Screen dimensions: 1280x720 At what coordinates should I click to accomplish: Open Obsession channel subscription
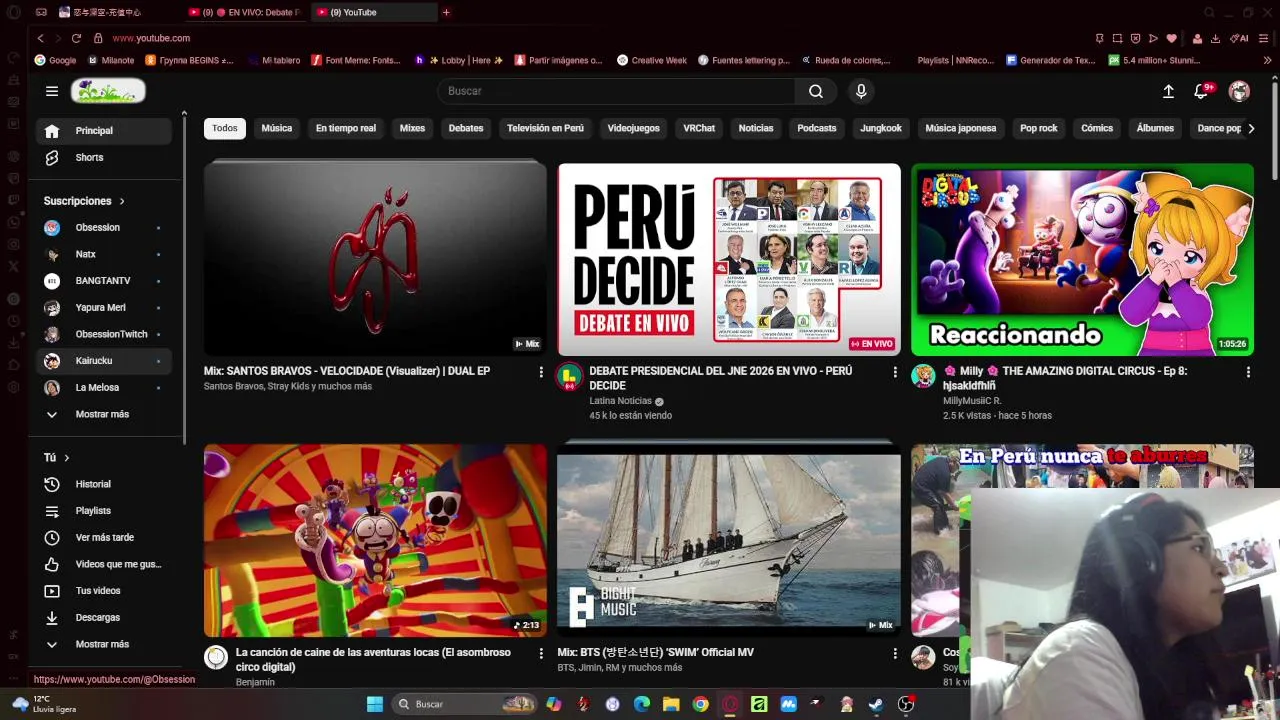pyautogui.click(x=105, y=228)
